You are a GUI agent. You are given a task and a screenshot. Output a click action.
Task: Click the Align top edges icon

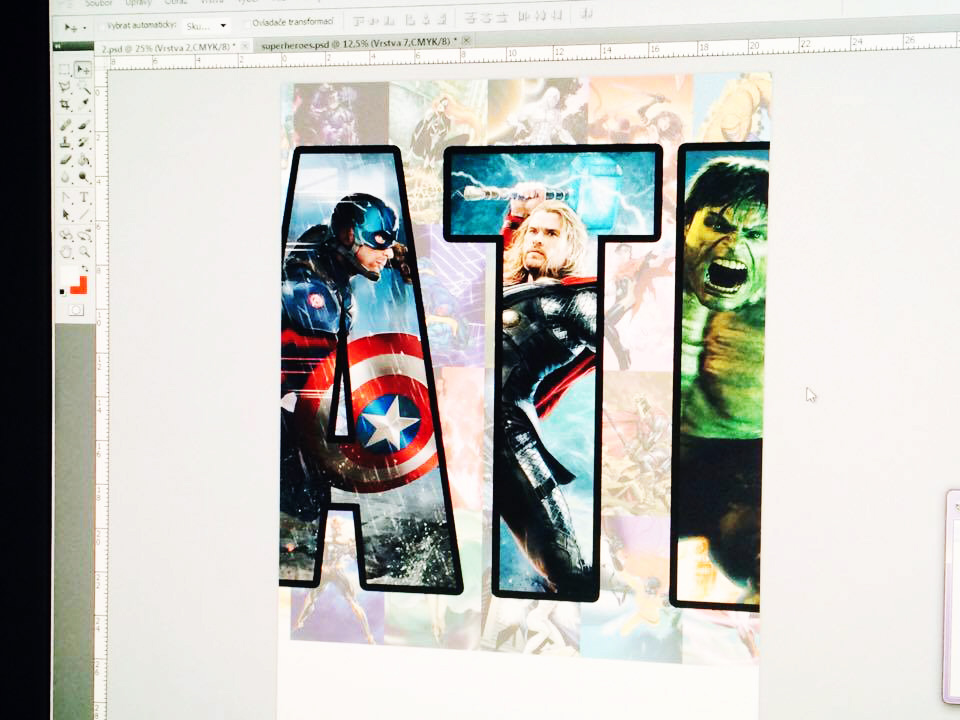(358, 20)
